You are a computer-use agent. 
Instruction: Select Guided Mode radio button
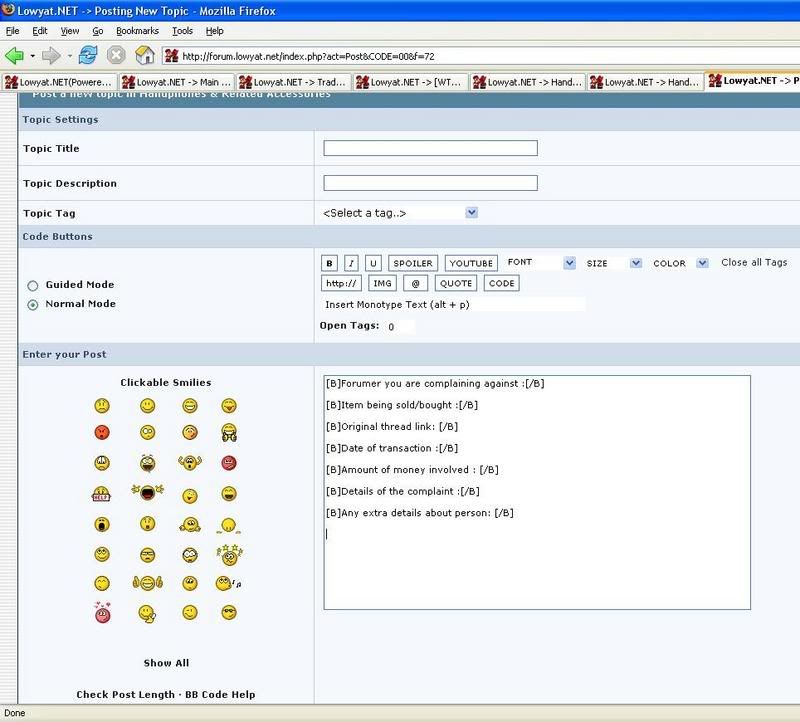click(33, 285)
